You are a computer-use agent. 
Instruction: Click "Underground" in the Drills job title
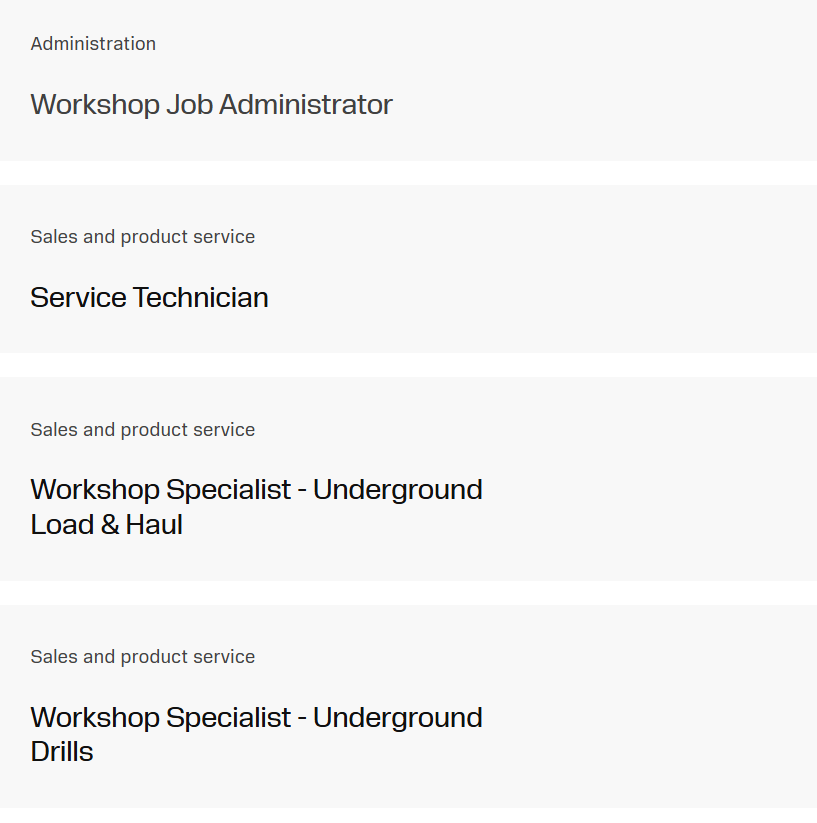[397, 718]
